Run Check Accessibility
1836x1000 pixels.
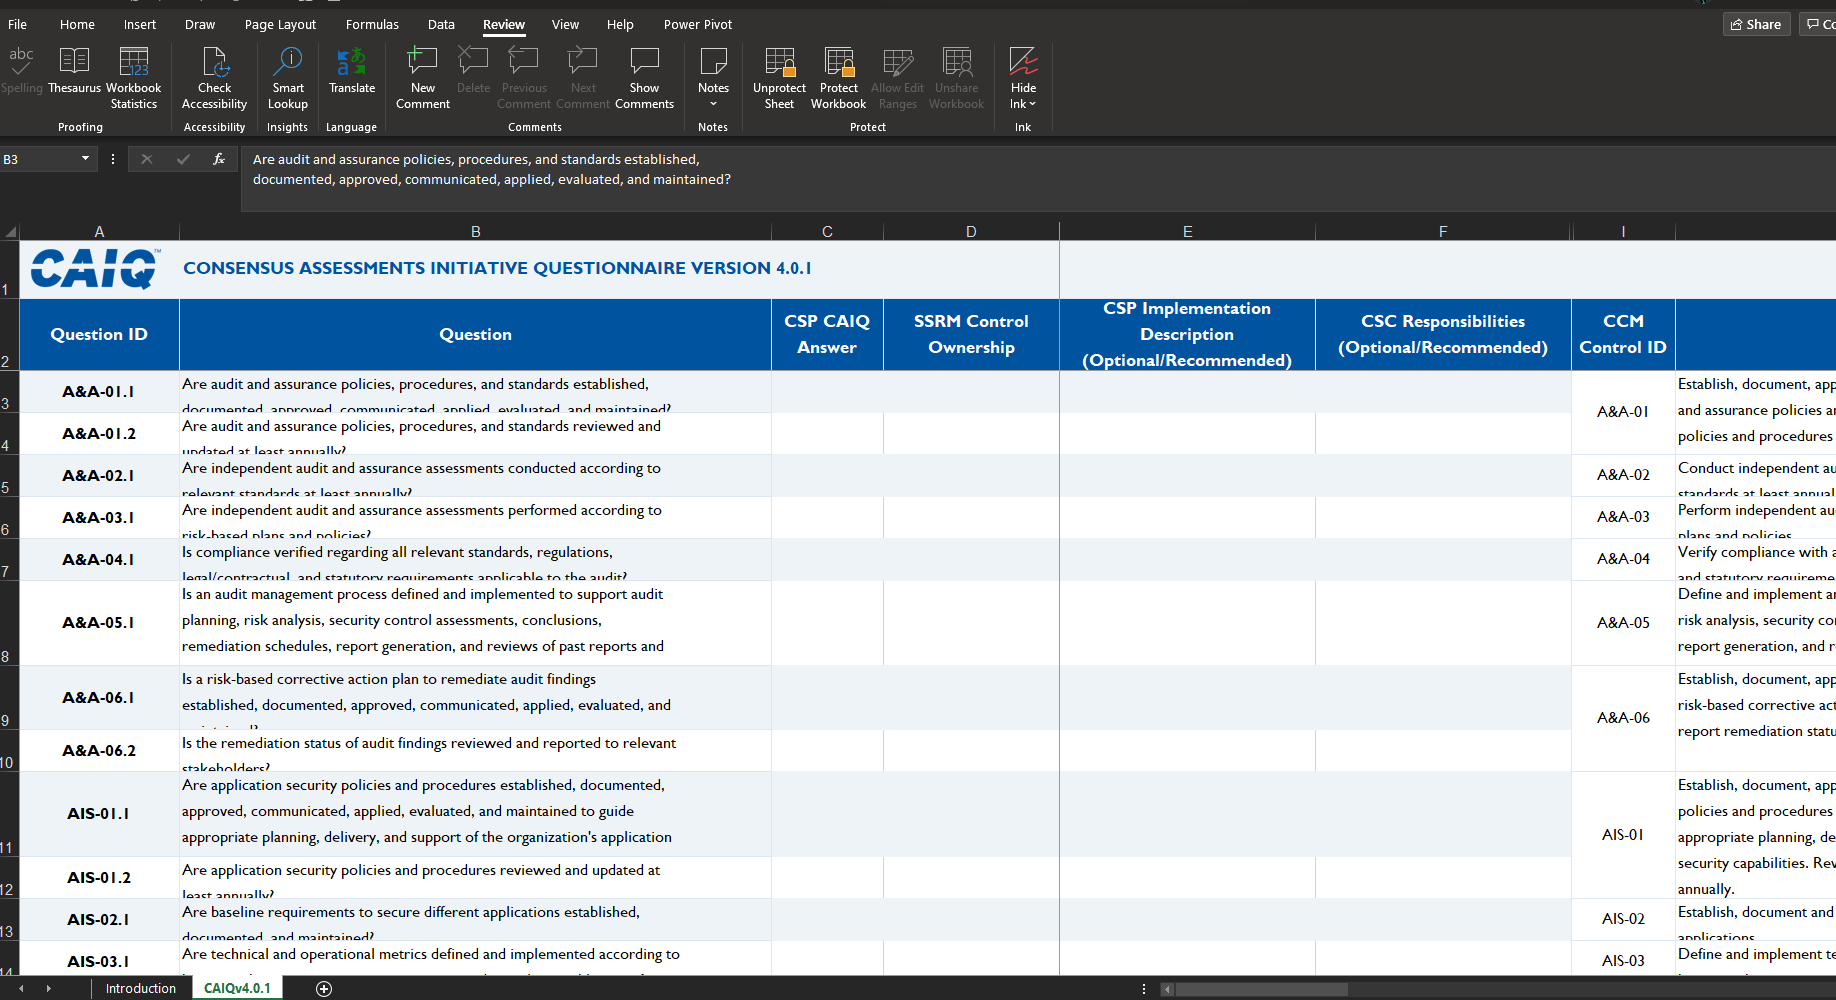(x=214, y=78)
